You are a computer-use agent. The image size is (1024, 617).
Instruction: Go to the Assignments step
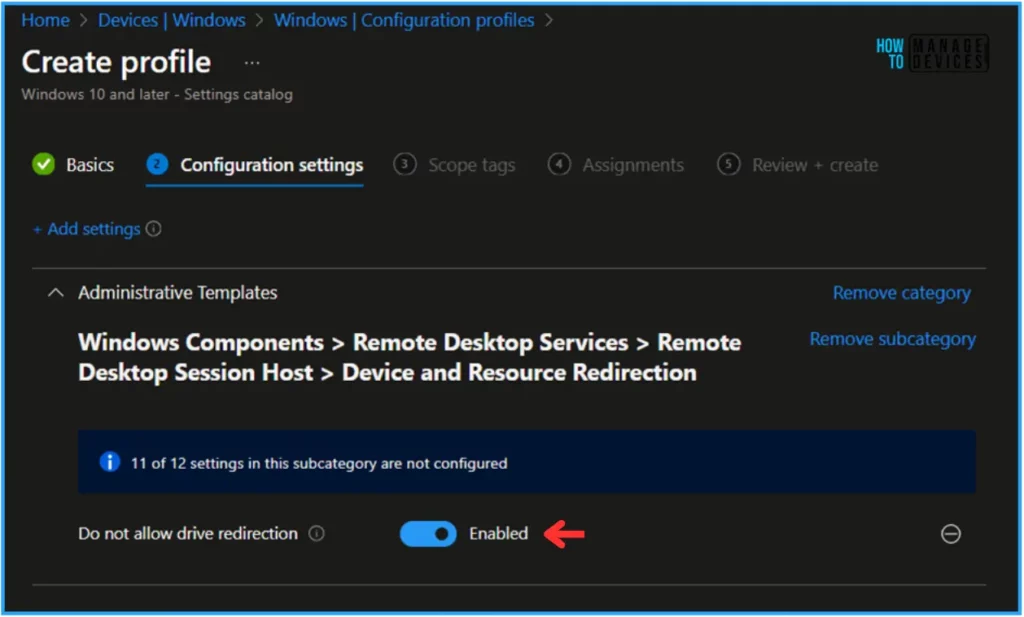coord(615,165)
